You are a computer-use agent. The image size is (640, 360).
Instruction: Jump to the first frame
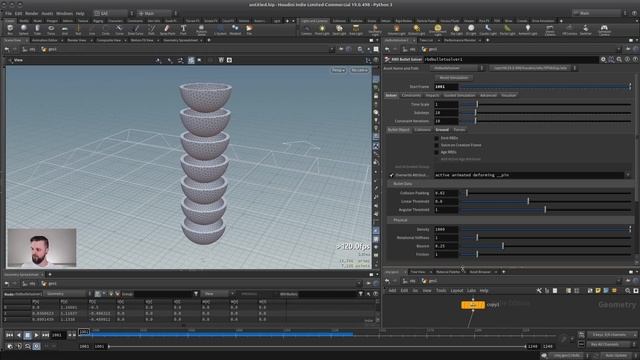coord(9,335)
